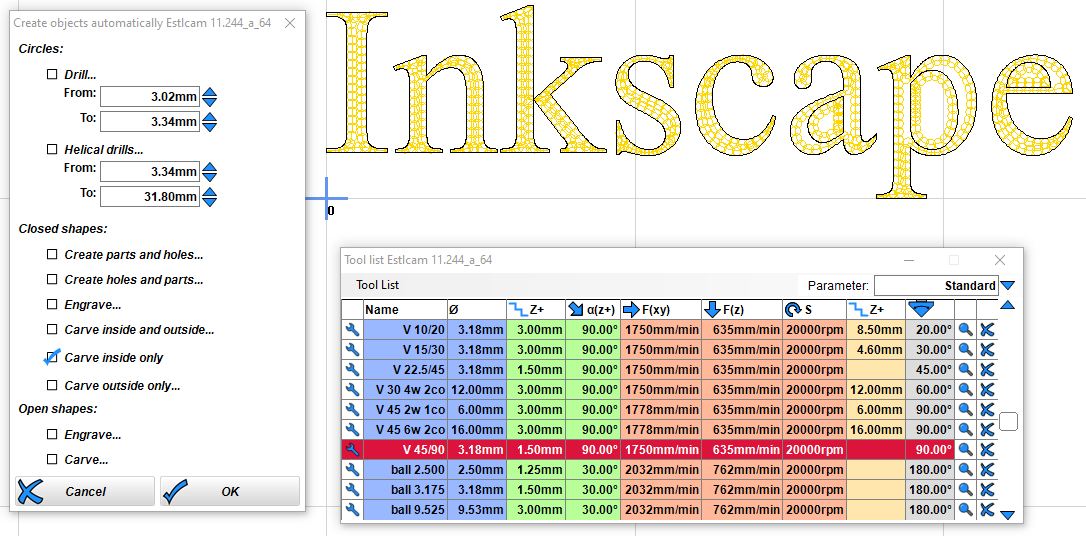The image size is (1086, 536).
Task: Click magnifier icon in ball 2.500 row
Action: tap(965, 470)
